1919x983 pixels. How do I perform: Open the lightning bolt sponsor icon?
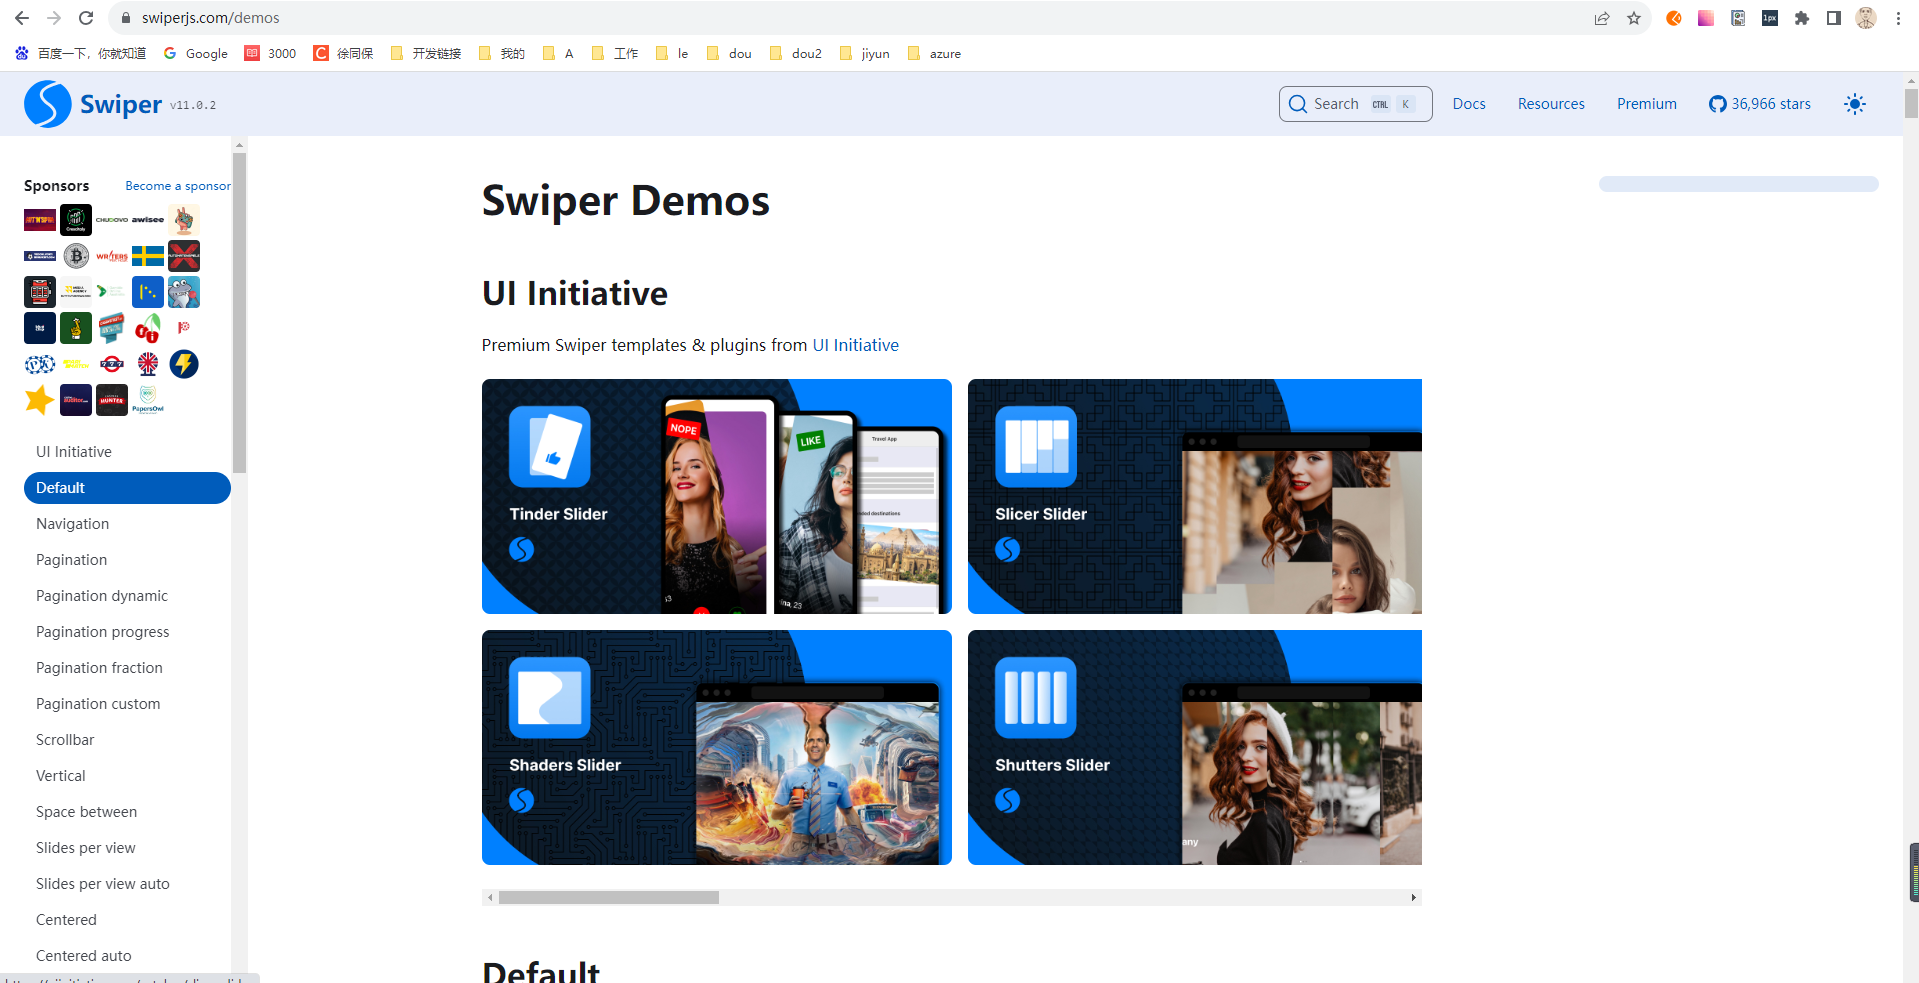coord(184,364)
